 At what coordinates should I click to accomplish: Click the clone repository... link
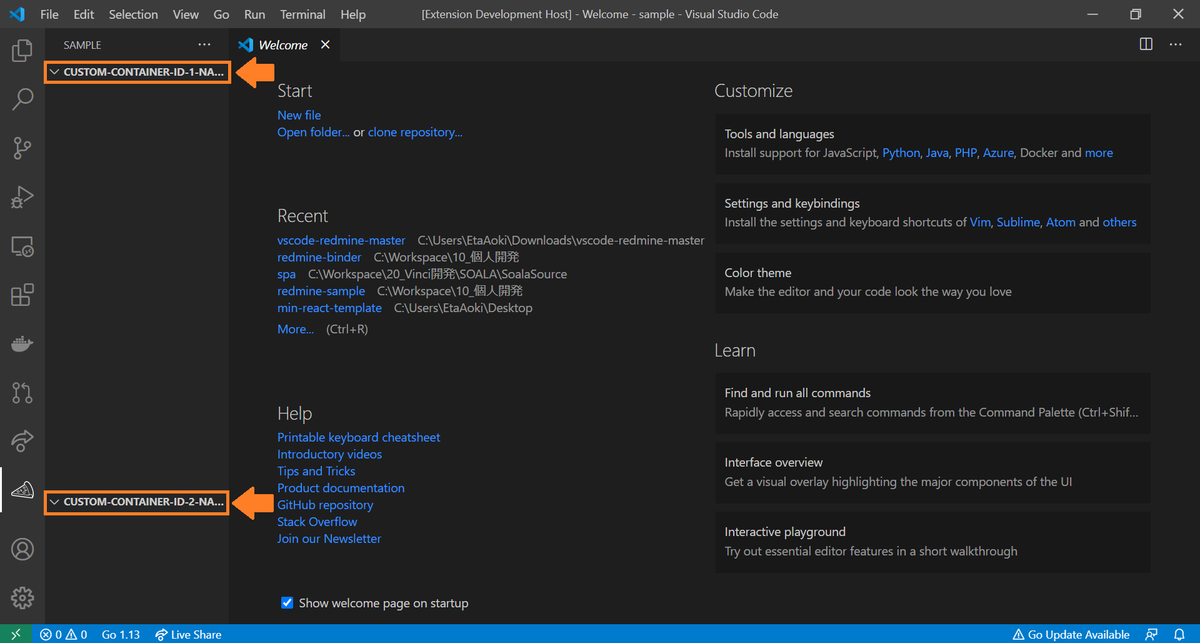[415, 132]
